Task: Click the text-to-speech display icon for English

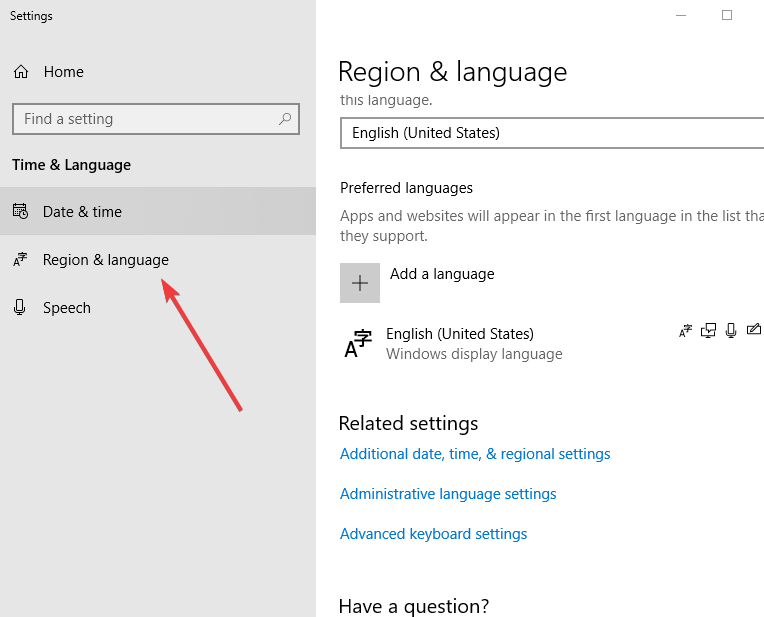Action: click(x=709, y=331)
